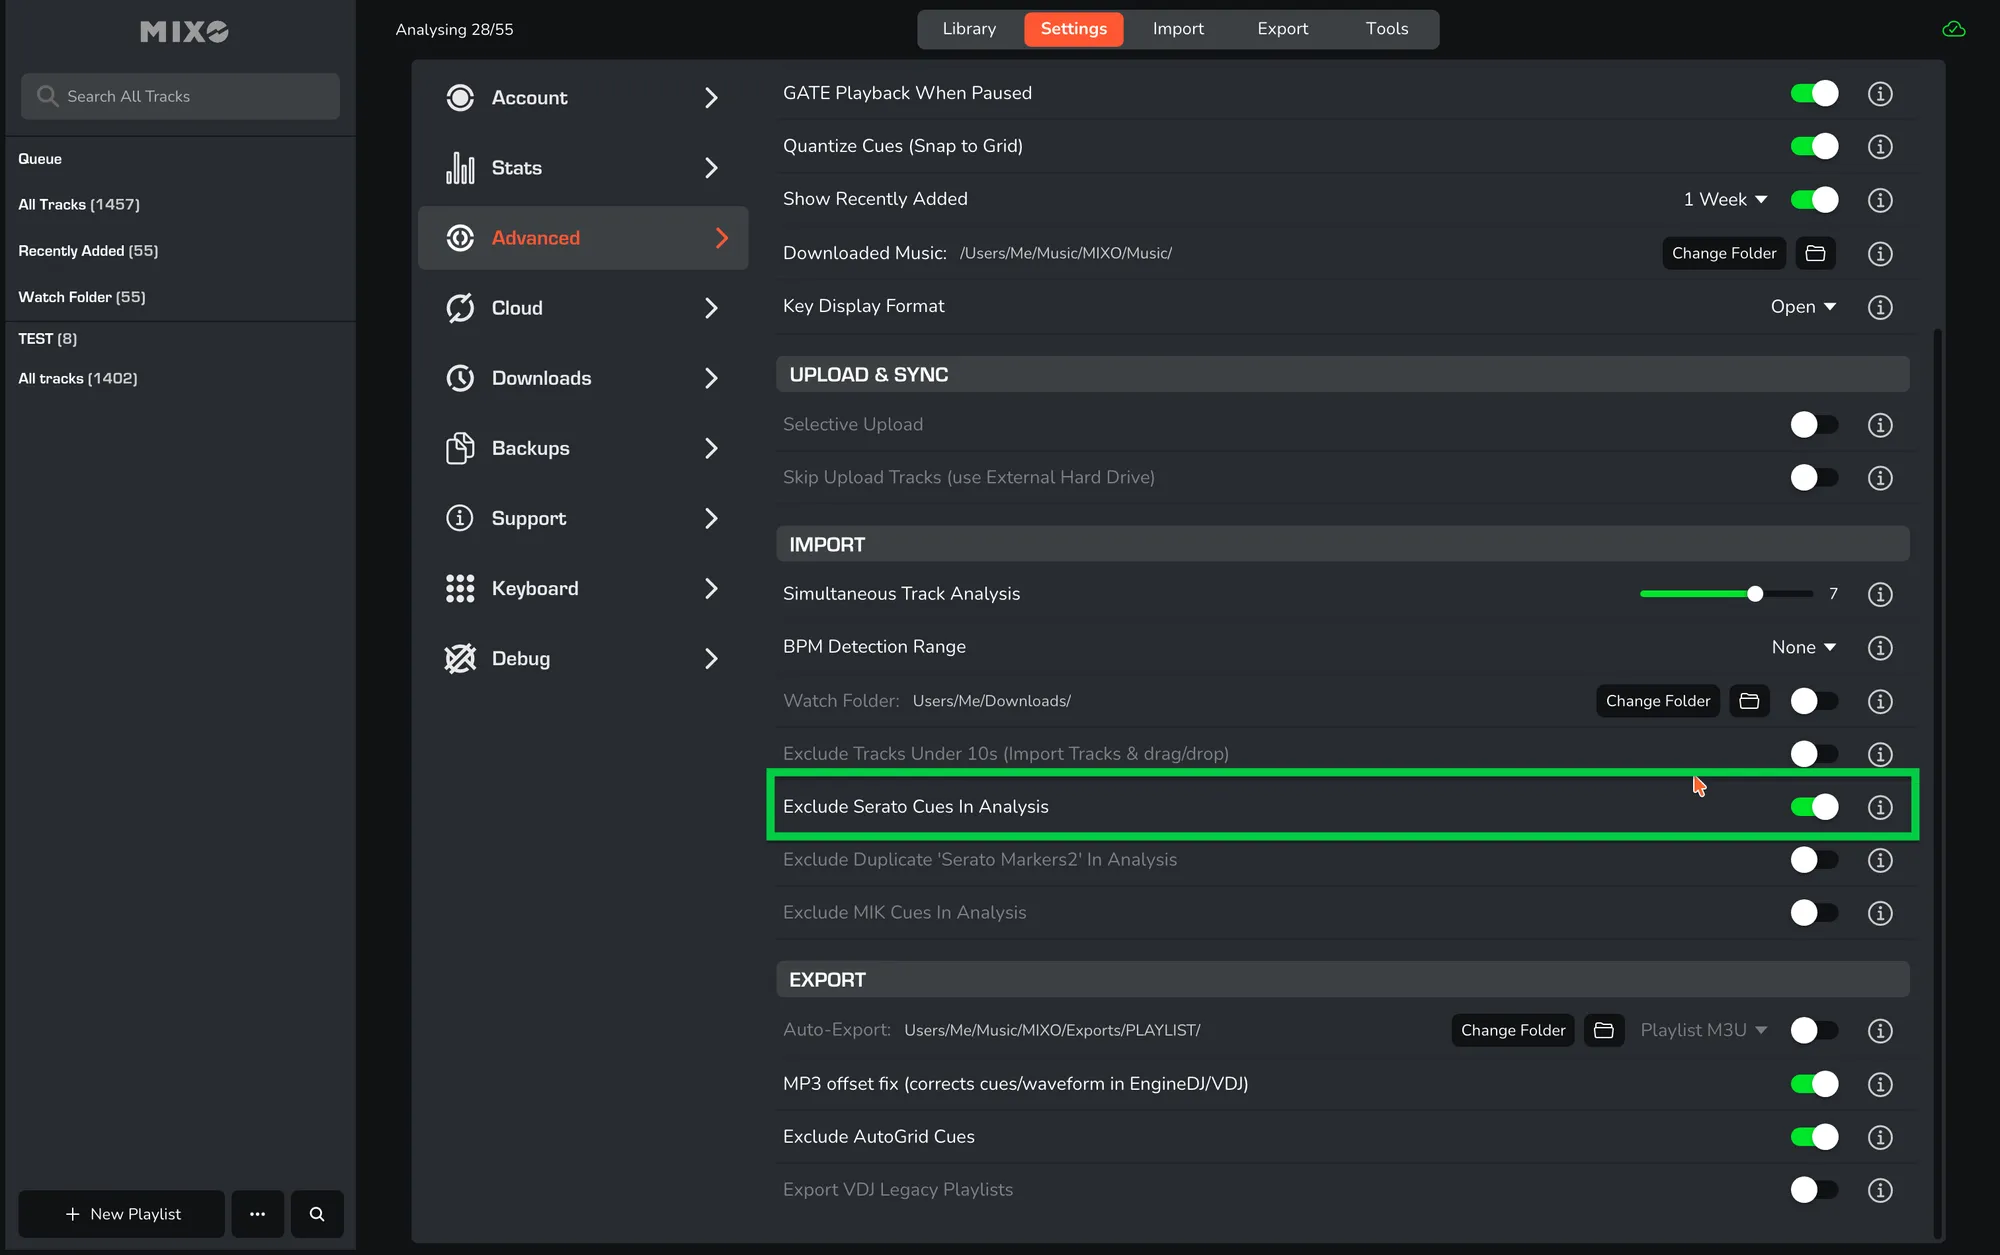Open the 1 Week dropdown

pyautogui.click(x=1725, y=199)
